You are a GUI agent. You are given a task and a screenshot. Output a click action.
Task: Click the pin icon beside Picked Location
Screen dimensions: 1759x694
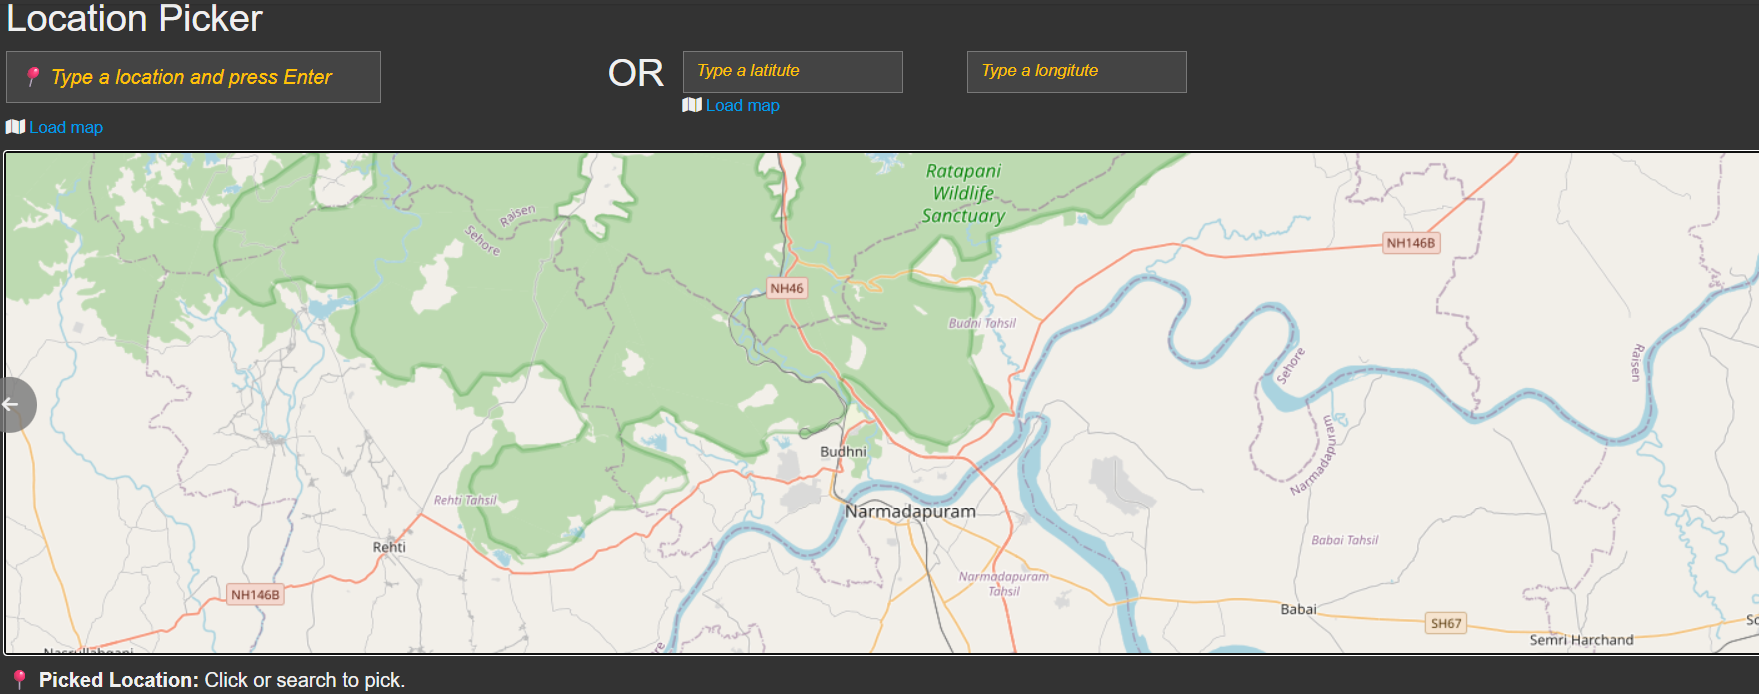tap(19, 679)
